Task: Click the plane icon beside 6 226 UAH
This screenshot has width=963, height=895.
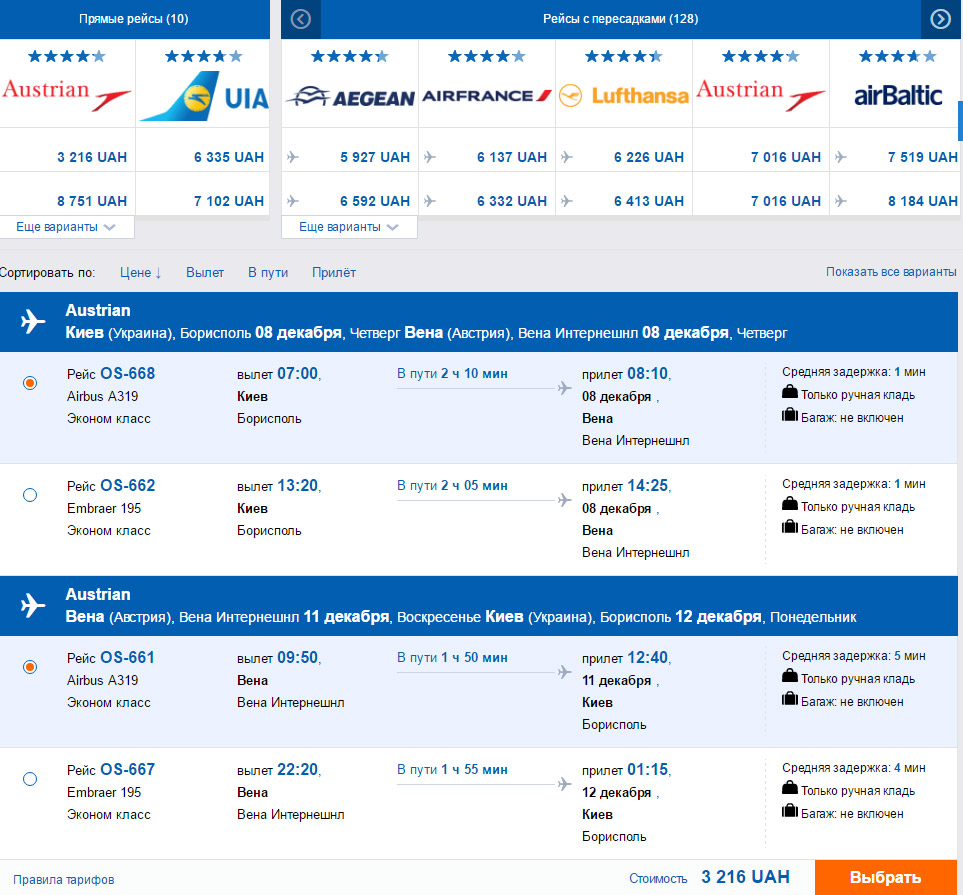Action: point(567,157)
